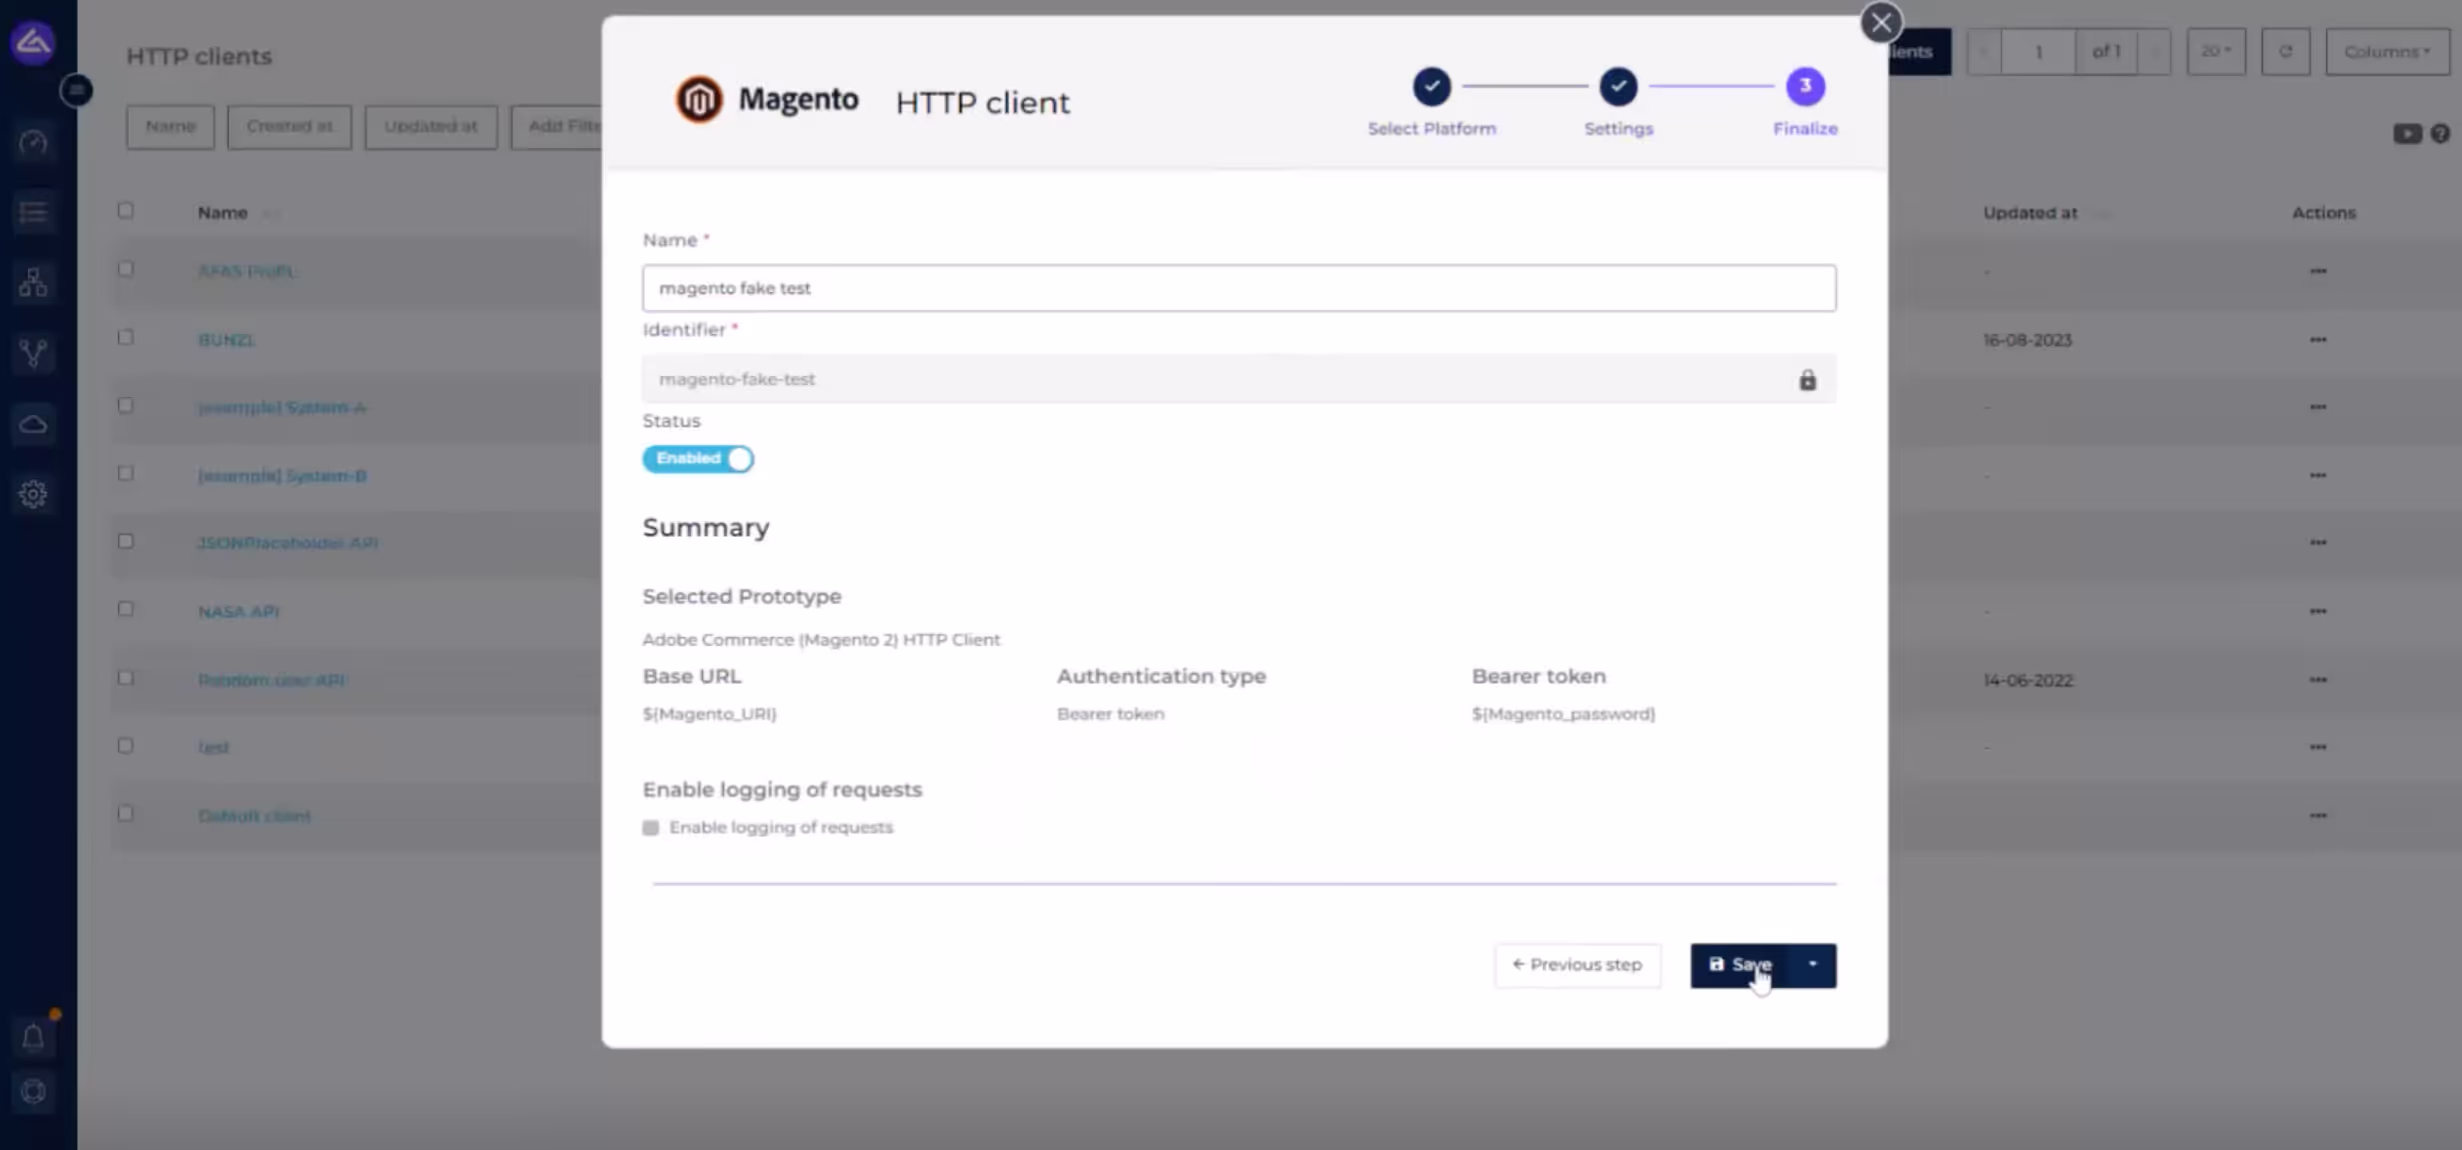Viewport: 2462px width, 1150px height.
Task: Click the refresh icon in the table toolbar
Action: [x=2286, y=51]
